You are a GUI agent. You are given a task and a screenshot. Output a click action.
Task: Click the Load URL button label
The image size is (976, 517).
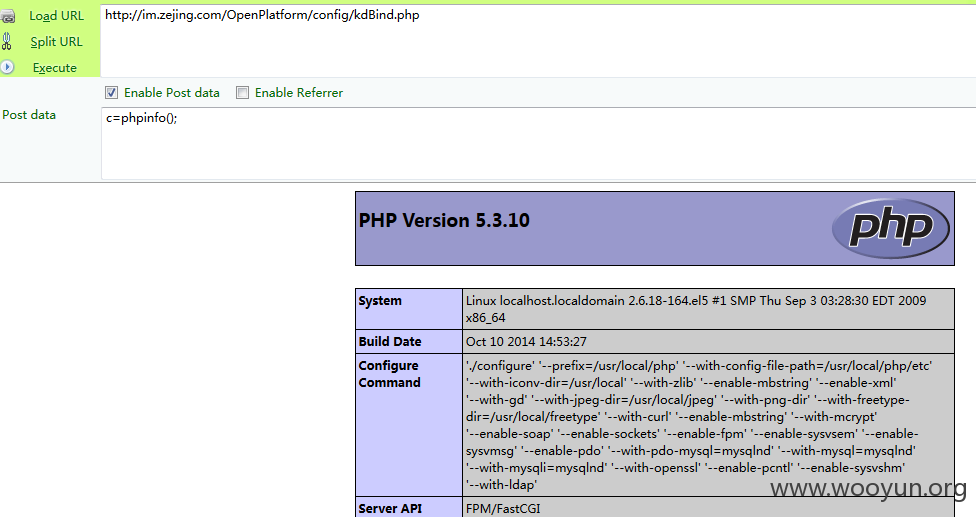click(57, 16)
